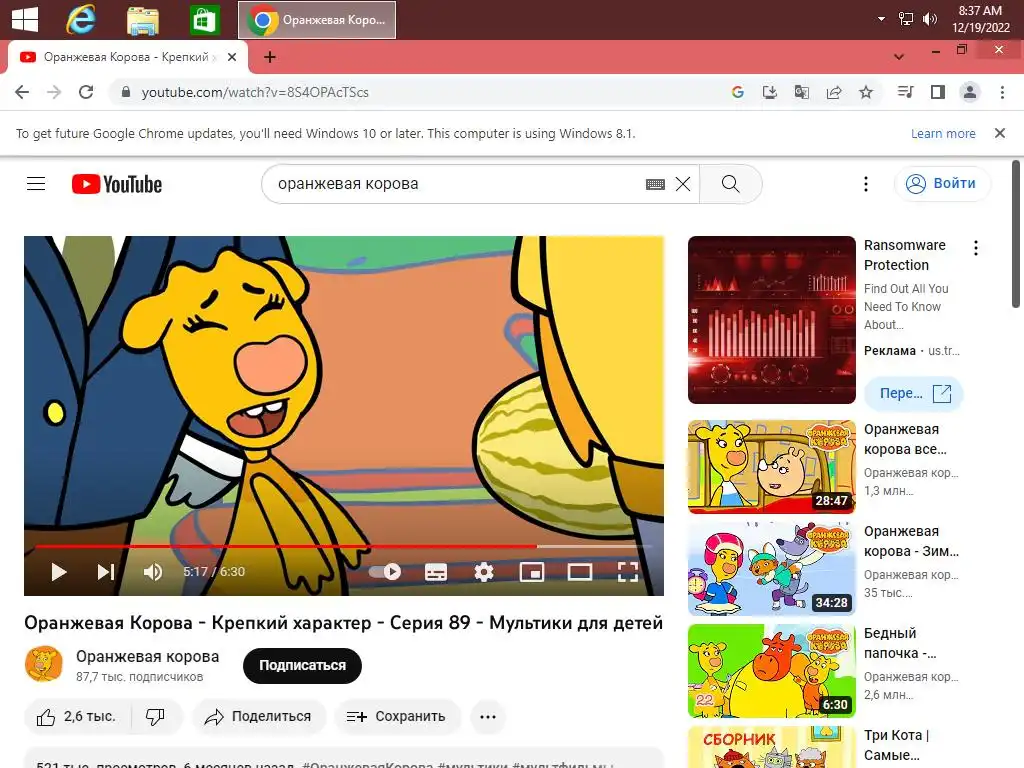Toggle subtitles button in player
1024x768 pixels.
436,572
